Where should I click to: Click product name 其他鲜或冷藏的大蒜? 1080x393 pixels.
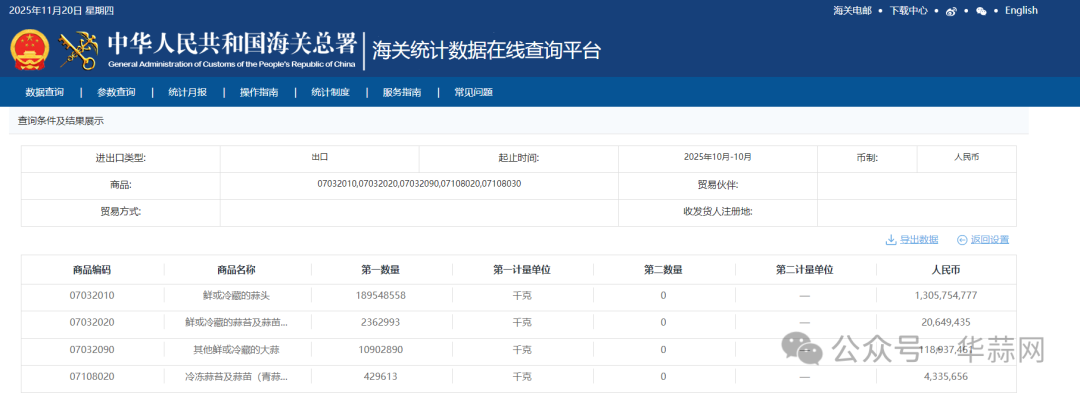[236, 350]
